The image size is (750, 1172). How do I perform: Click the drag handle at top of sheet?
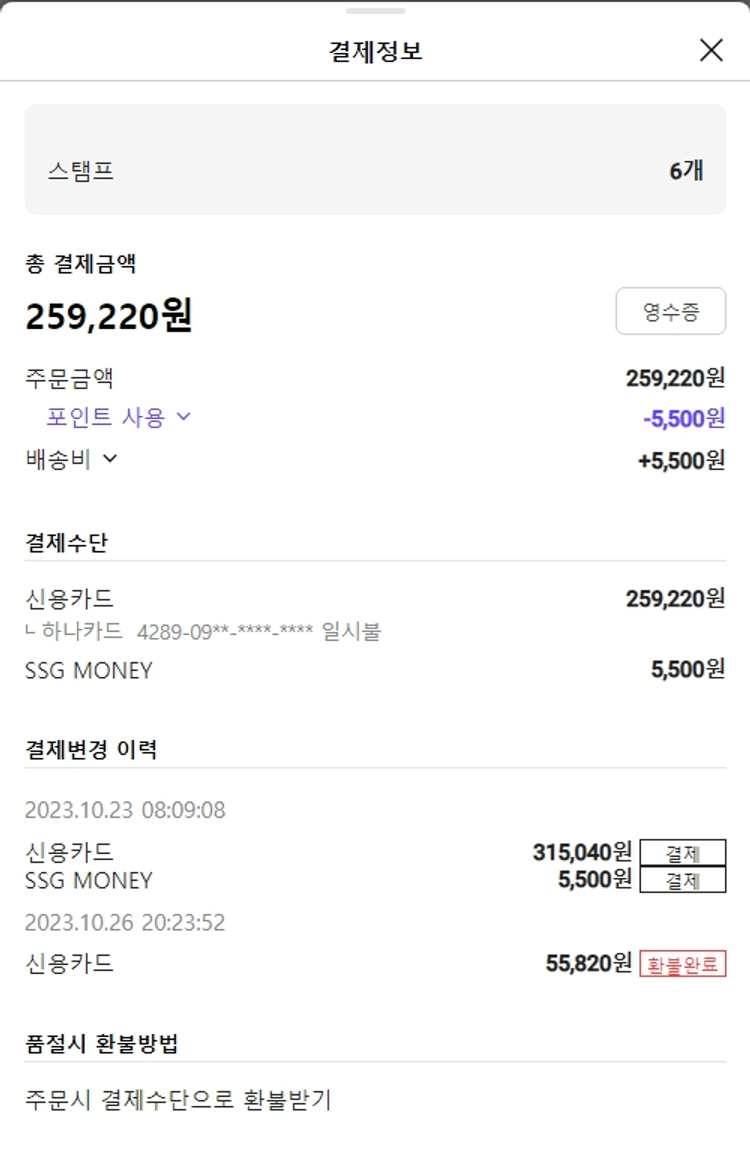(375, 11)
